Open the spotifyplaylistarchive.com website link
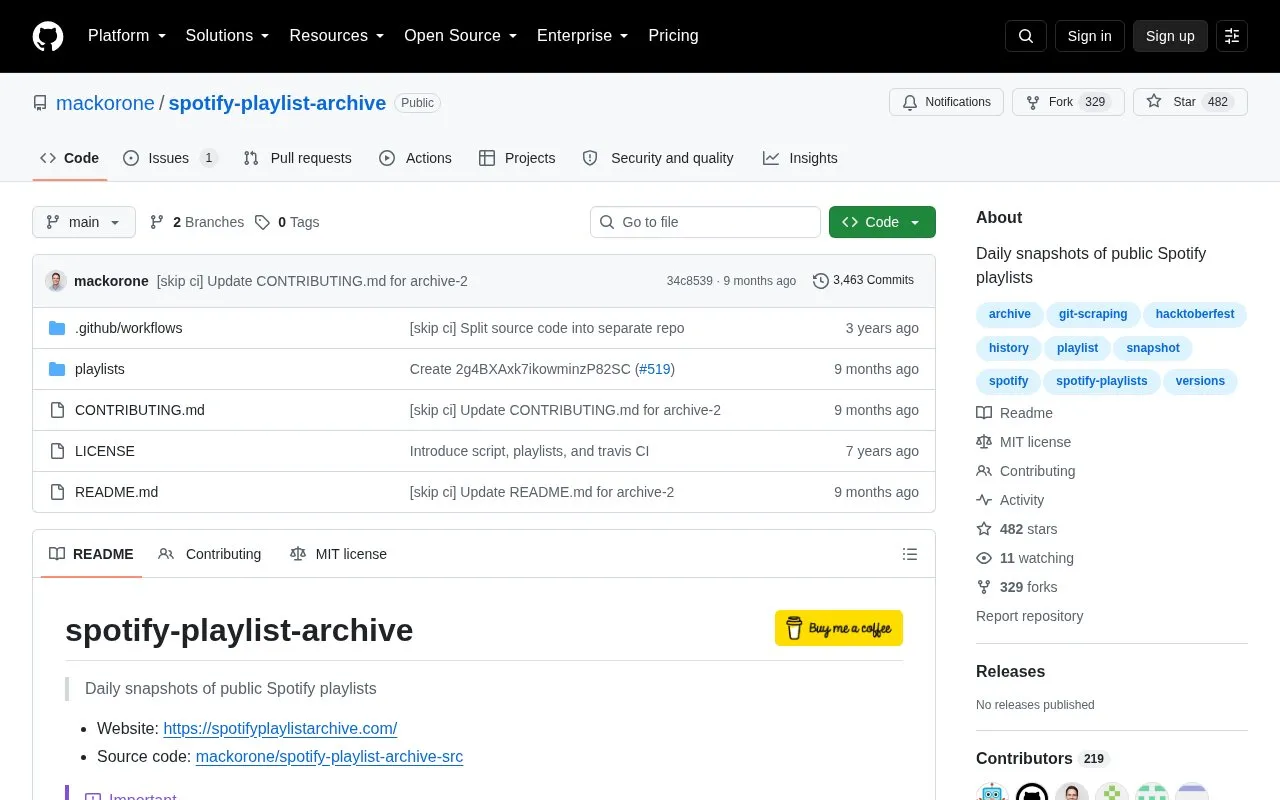The height and width of the screenshot is (800, 1280). pyautogui.click(x=280, y=729)
